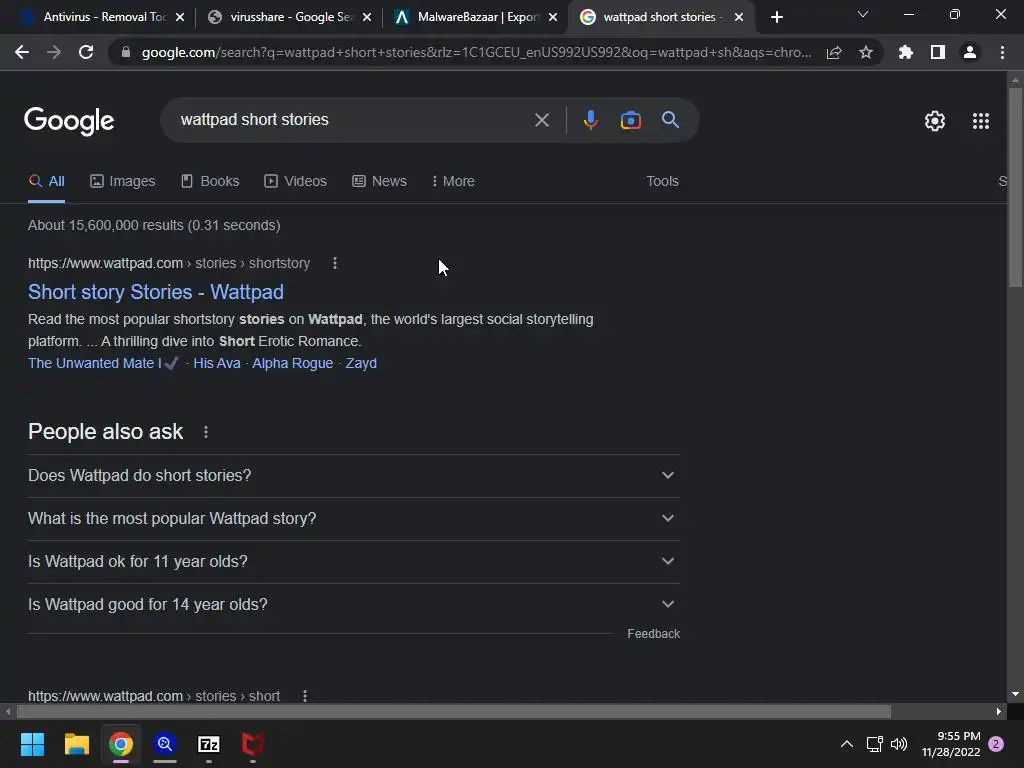
Task: View site information via the padlock icon
Action: 126,52
